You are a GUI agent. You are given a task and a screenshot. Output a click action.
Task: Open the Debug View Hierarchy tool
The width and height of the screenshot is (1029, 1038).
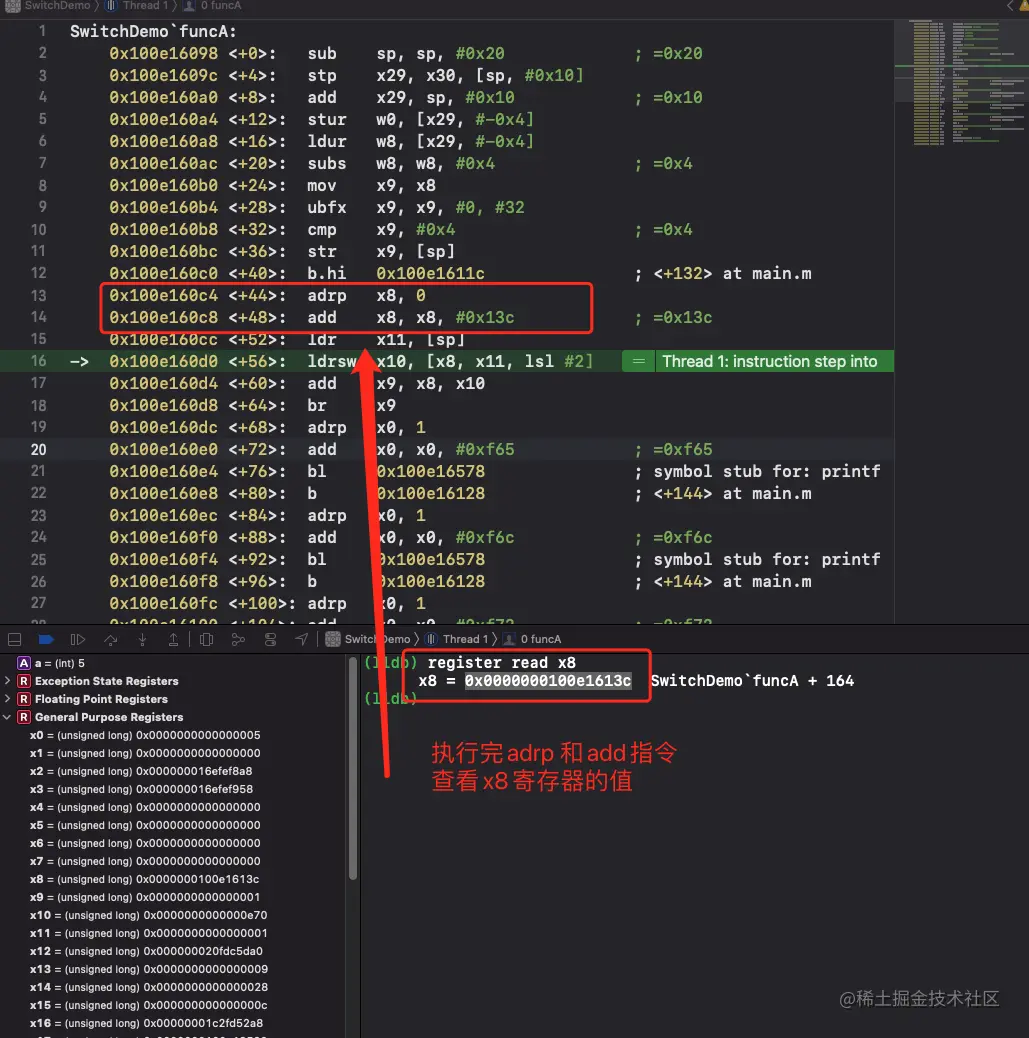coord(206,638)
